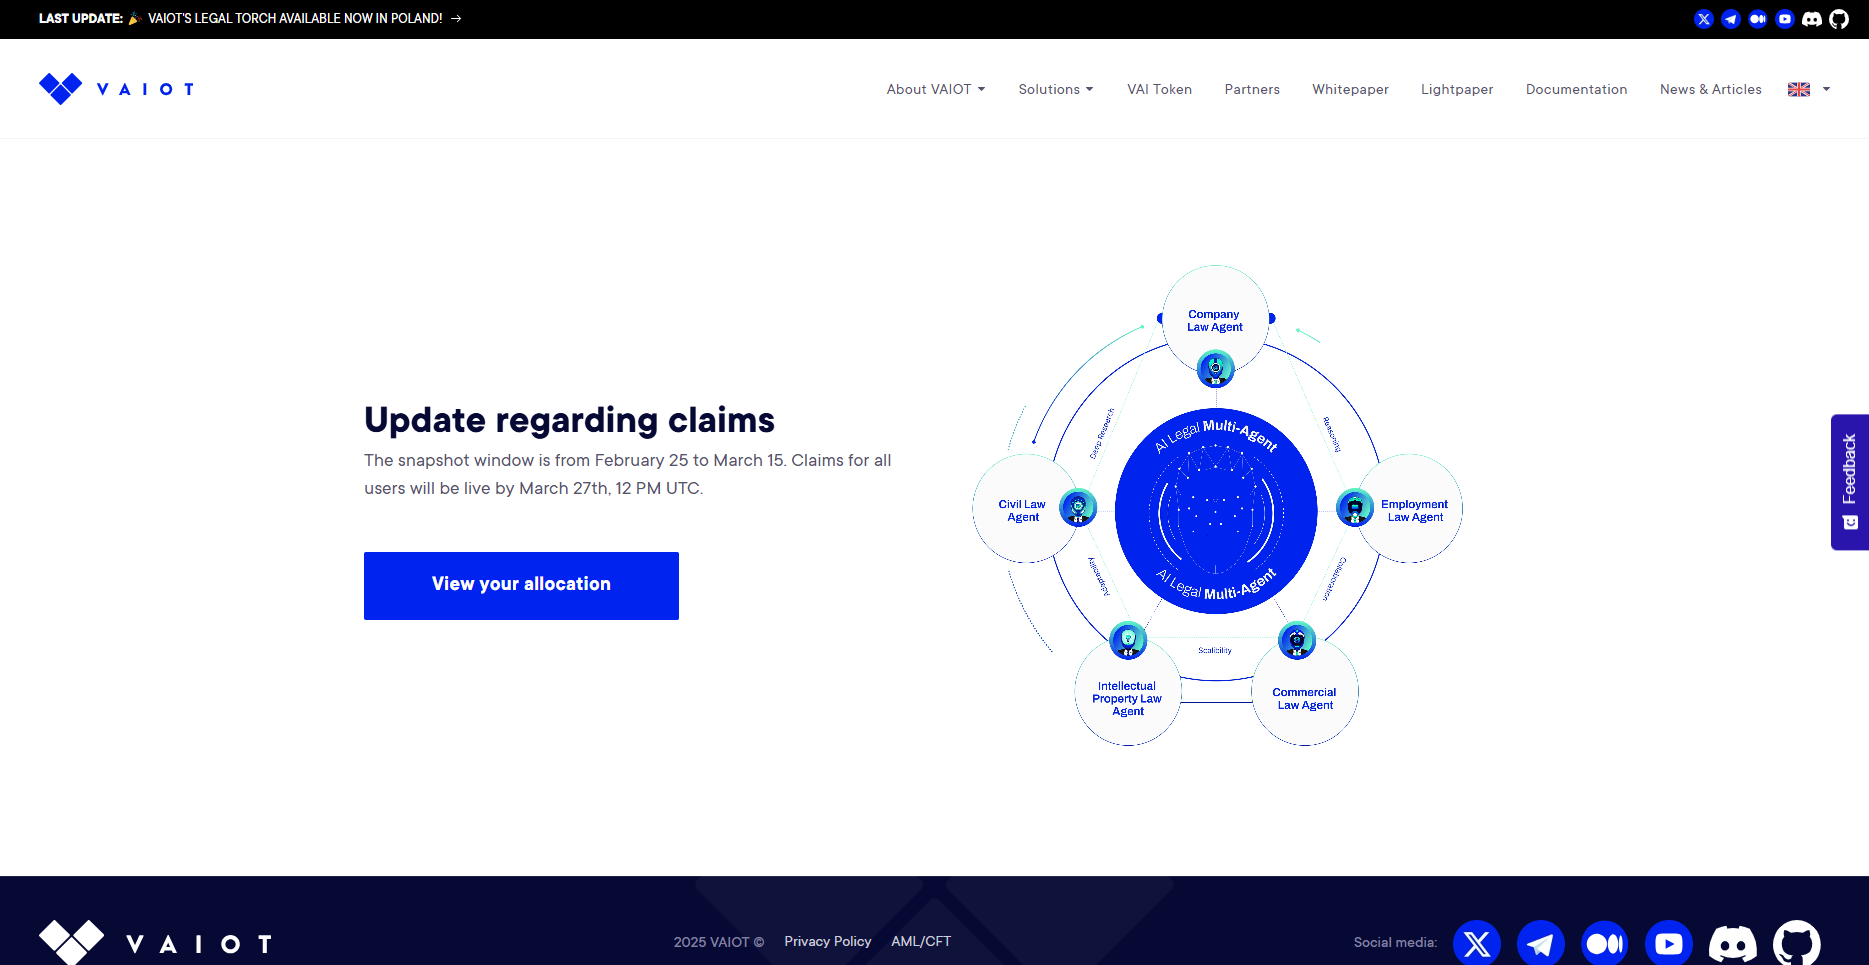The width and height of the screenshot is (1869, 965).
Task: Click the footer X social media icon
Action: coord(1477,943)
